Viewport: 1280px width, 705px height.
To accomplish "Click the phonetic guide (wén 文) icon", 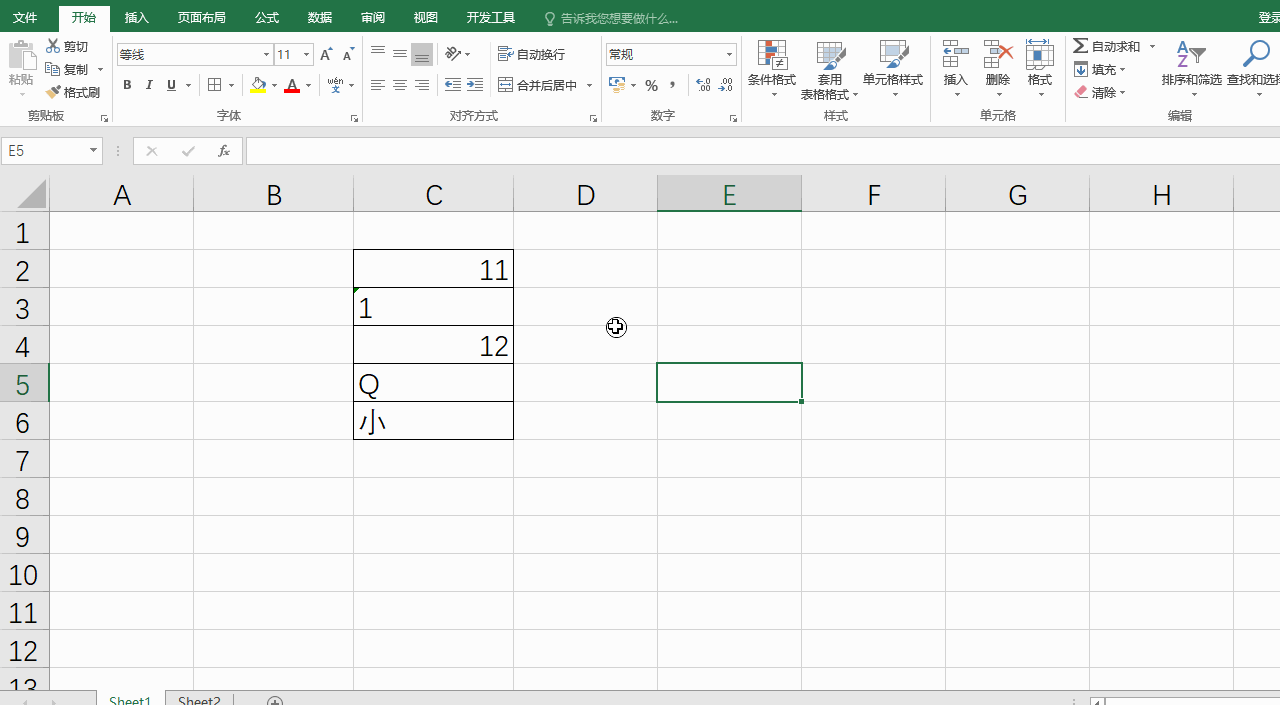I will point(335,86).
